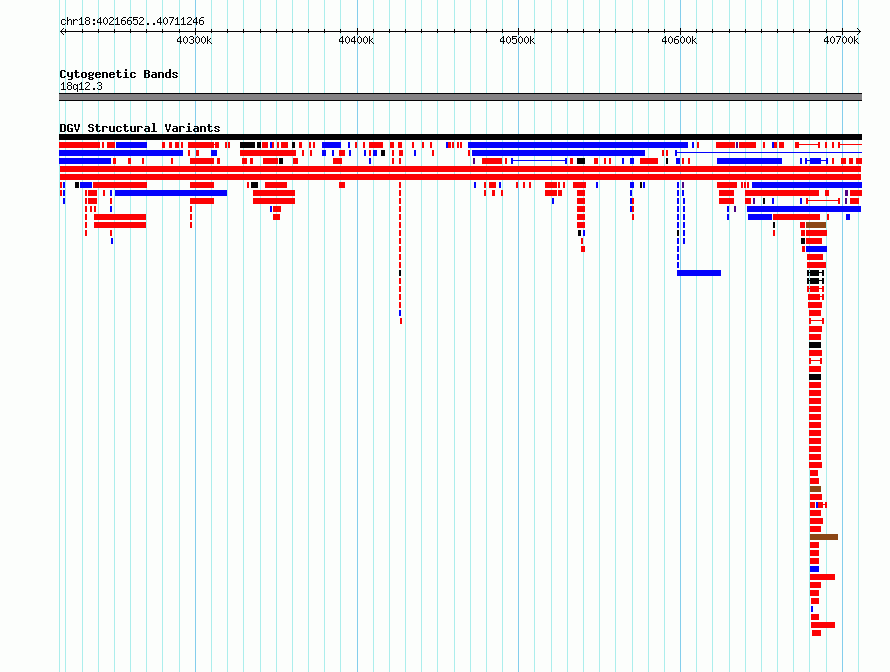
Task: Select the long blue variant spanning 40300k in the sixth row
Action: (171, 193)
